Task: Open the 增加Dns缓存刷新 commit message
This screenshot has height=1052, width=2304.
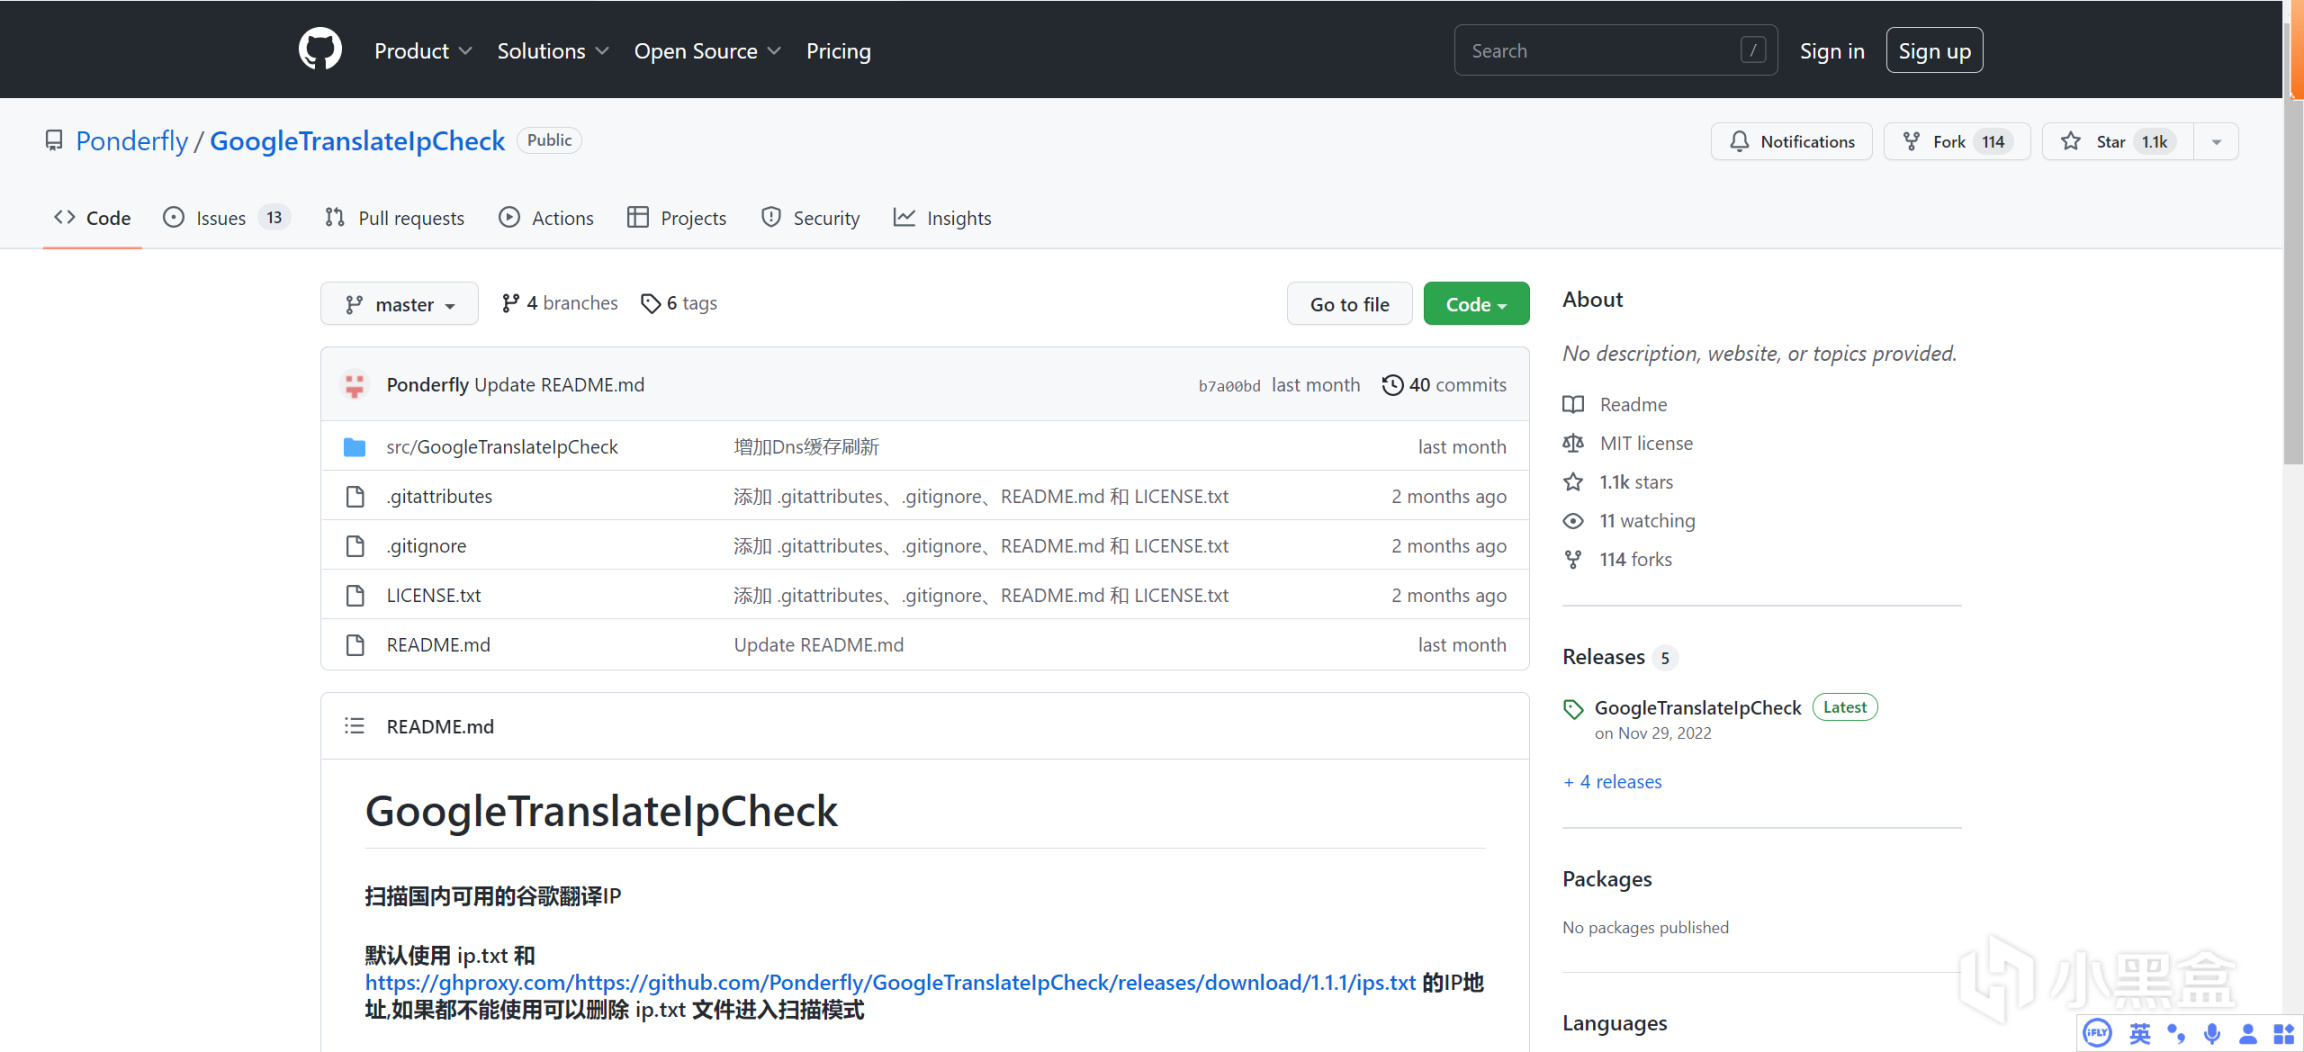Action: pyautogui.click(x=806, y=447)
